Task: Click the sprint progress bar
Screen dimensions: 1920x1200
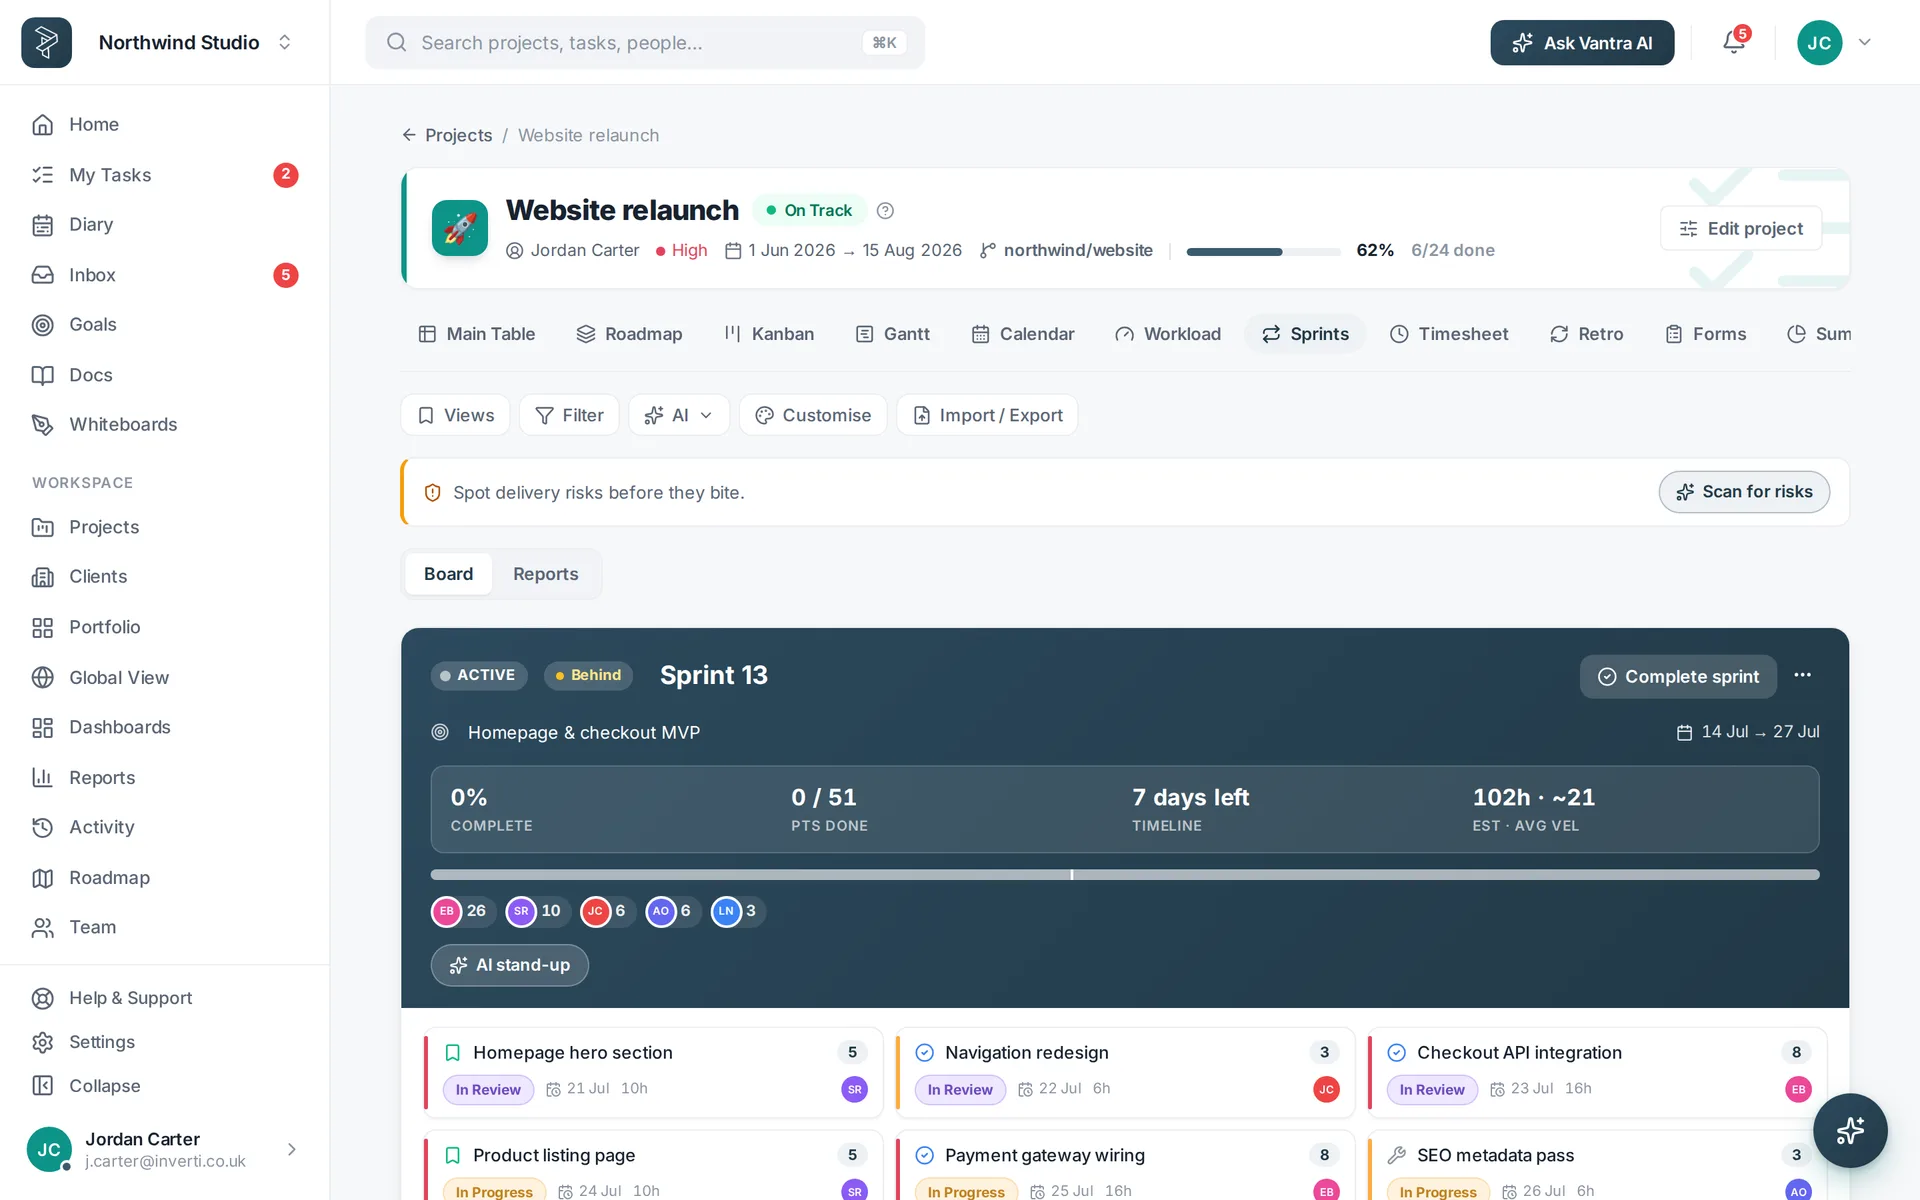Action: 1124,875
